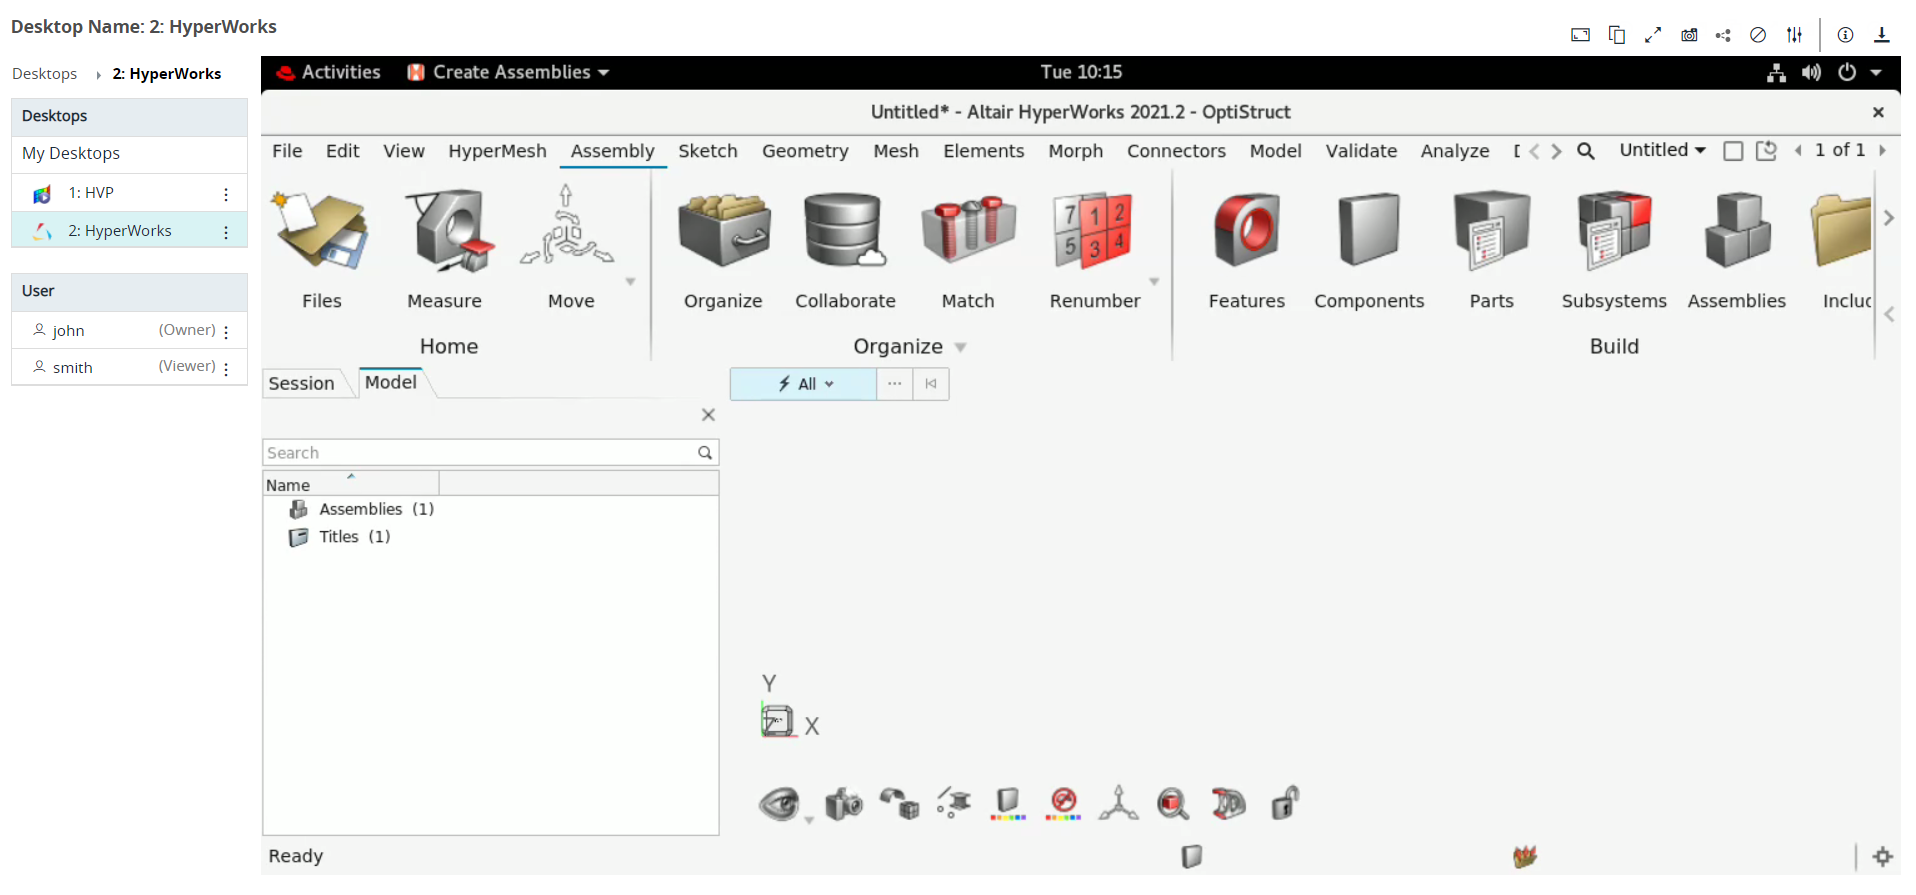
Task: Select the Assemblies build tool
Action: pos(1737,230)
